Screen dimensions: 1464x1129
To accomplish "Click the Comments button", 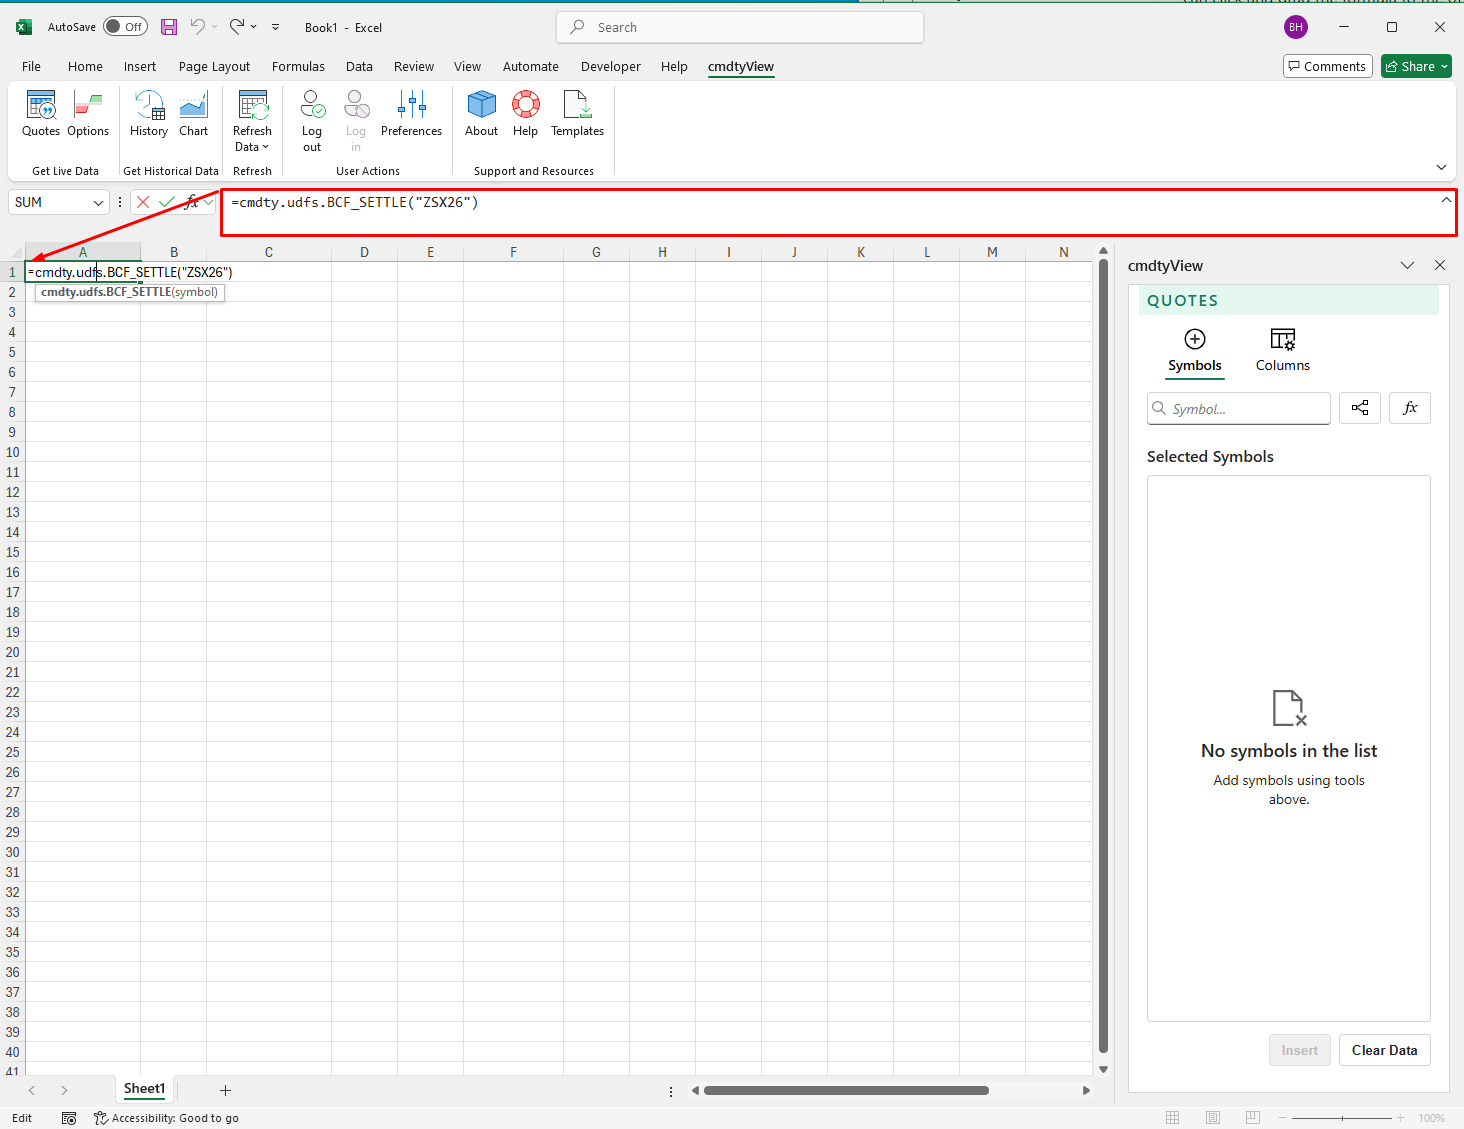I will pos(1327,66).
